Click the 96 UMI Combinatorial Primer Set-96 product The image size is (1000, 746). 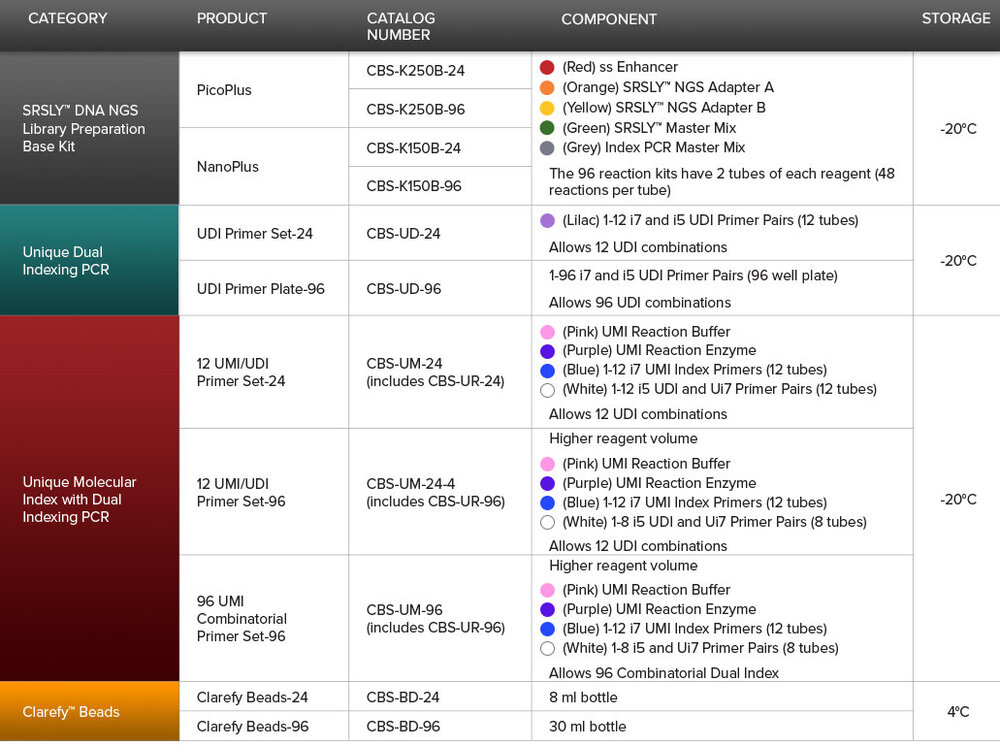[x=242, y=618]
